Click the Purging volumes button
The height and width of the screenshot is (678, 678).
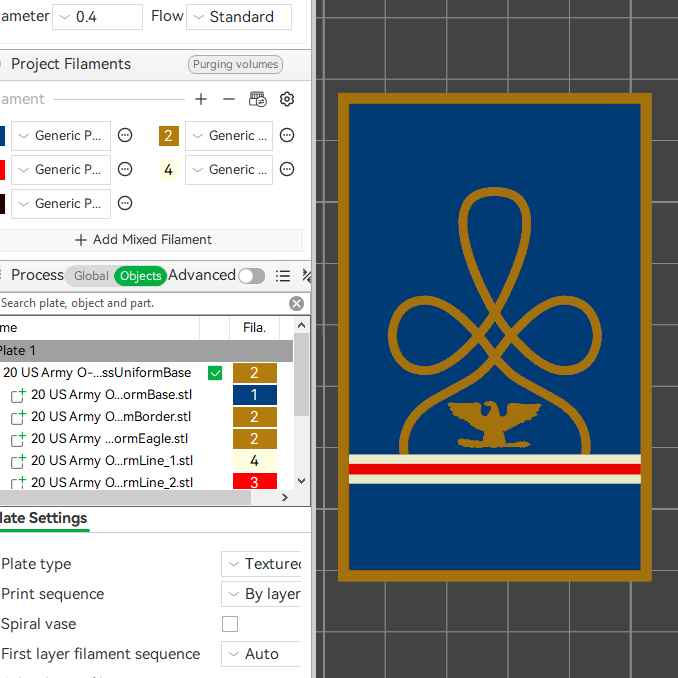235,64
